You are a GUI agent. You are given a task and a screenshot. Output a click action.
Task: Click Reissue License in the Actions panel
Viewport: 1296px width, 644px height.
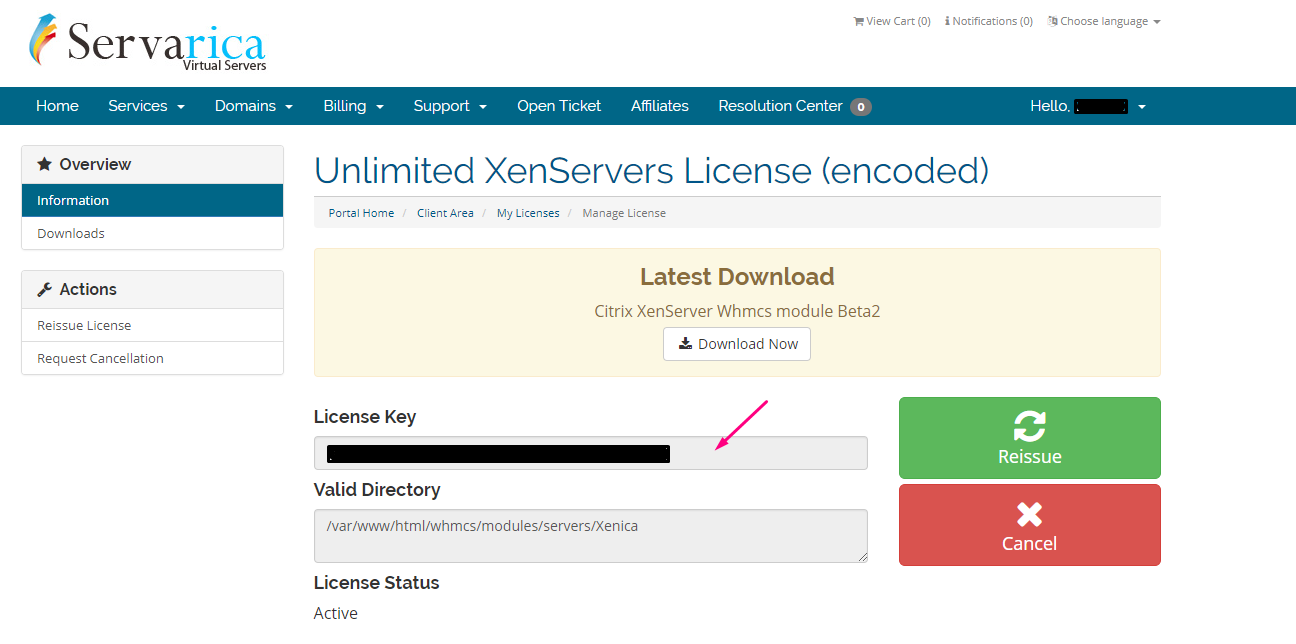coord(152,325)
